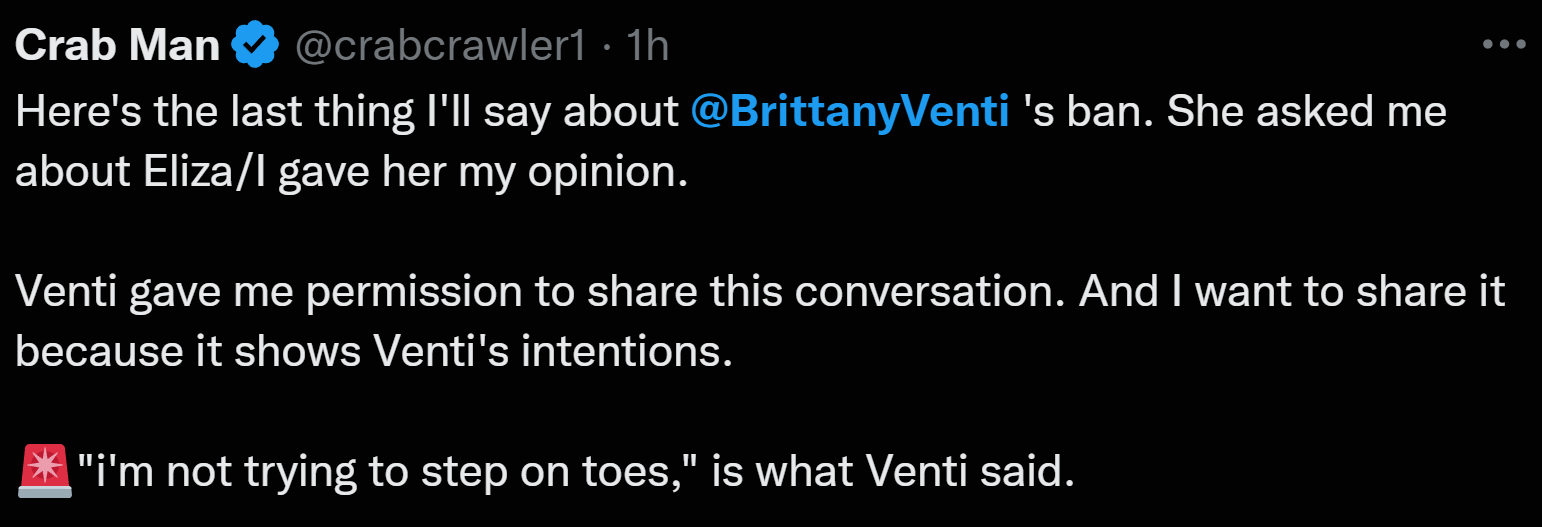
Task: Click the dot separator before the timestamp
Action: pos(606,48)
